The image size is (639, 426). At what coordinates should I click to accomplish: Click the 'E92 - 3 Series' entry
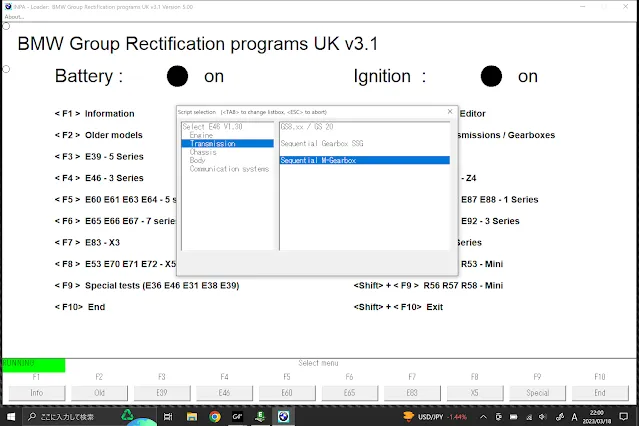490,221
